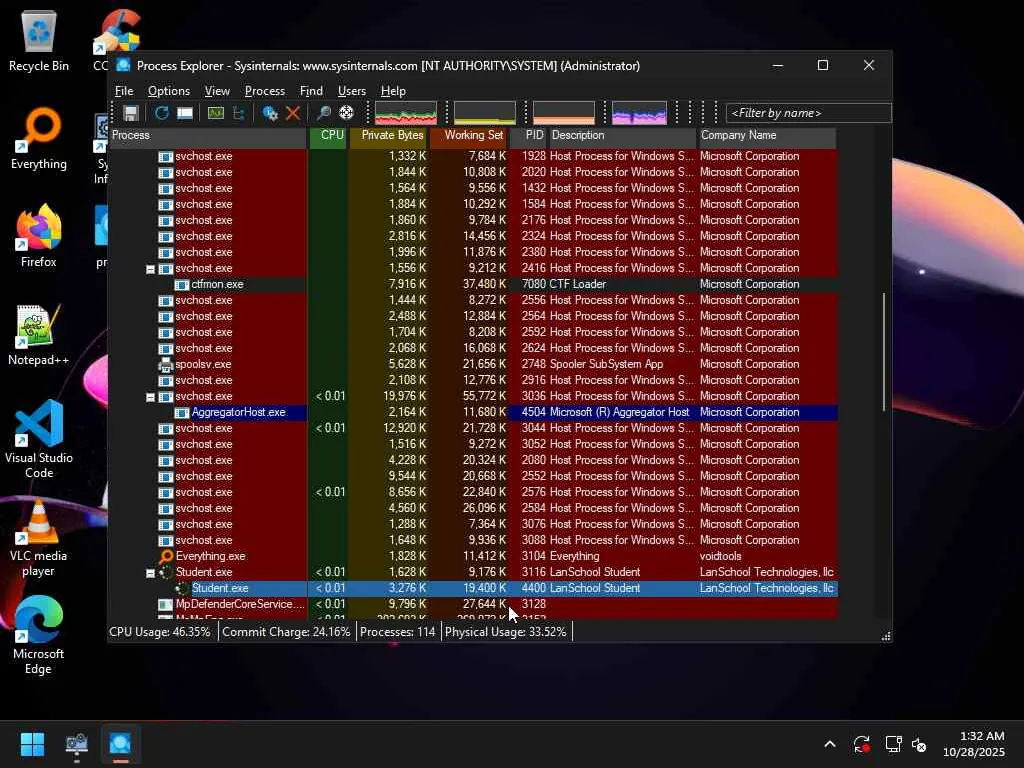Click the Find Handle or DLL magnifier icon

point(323,113)
